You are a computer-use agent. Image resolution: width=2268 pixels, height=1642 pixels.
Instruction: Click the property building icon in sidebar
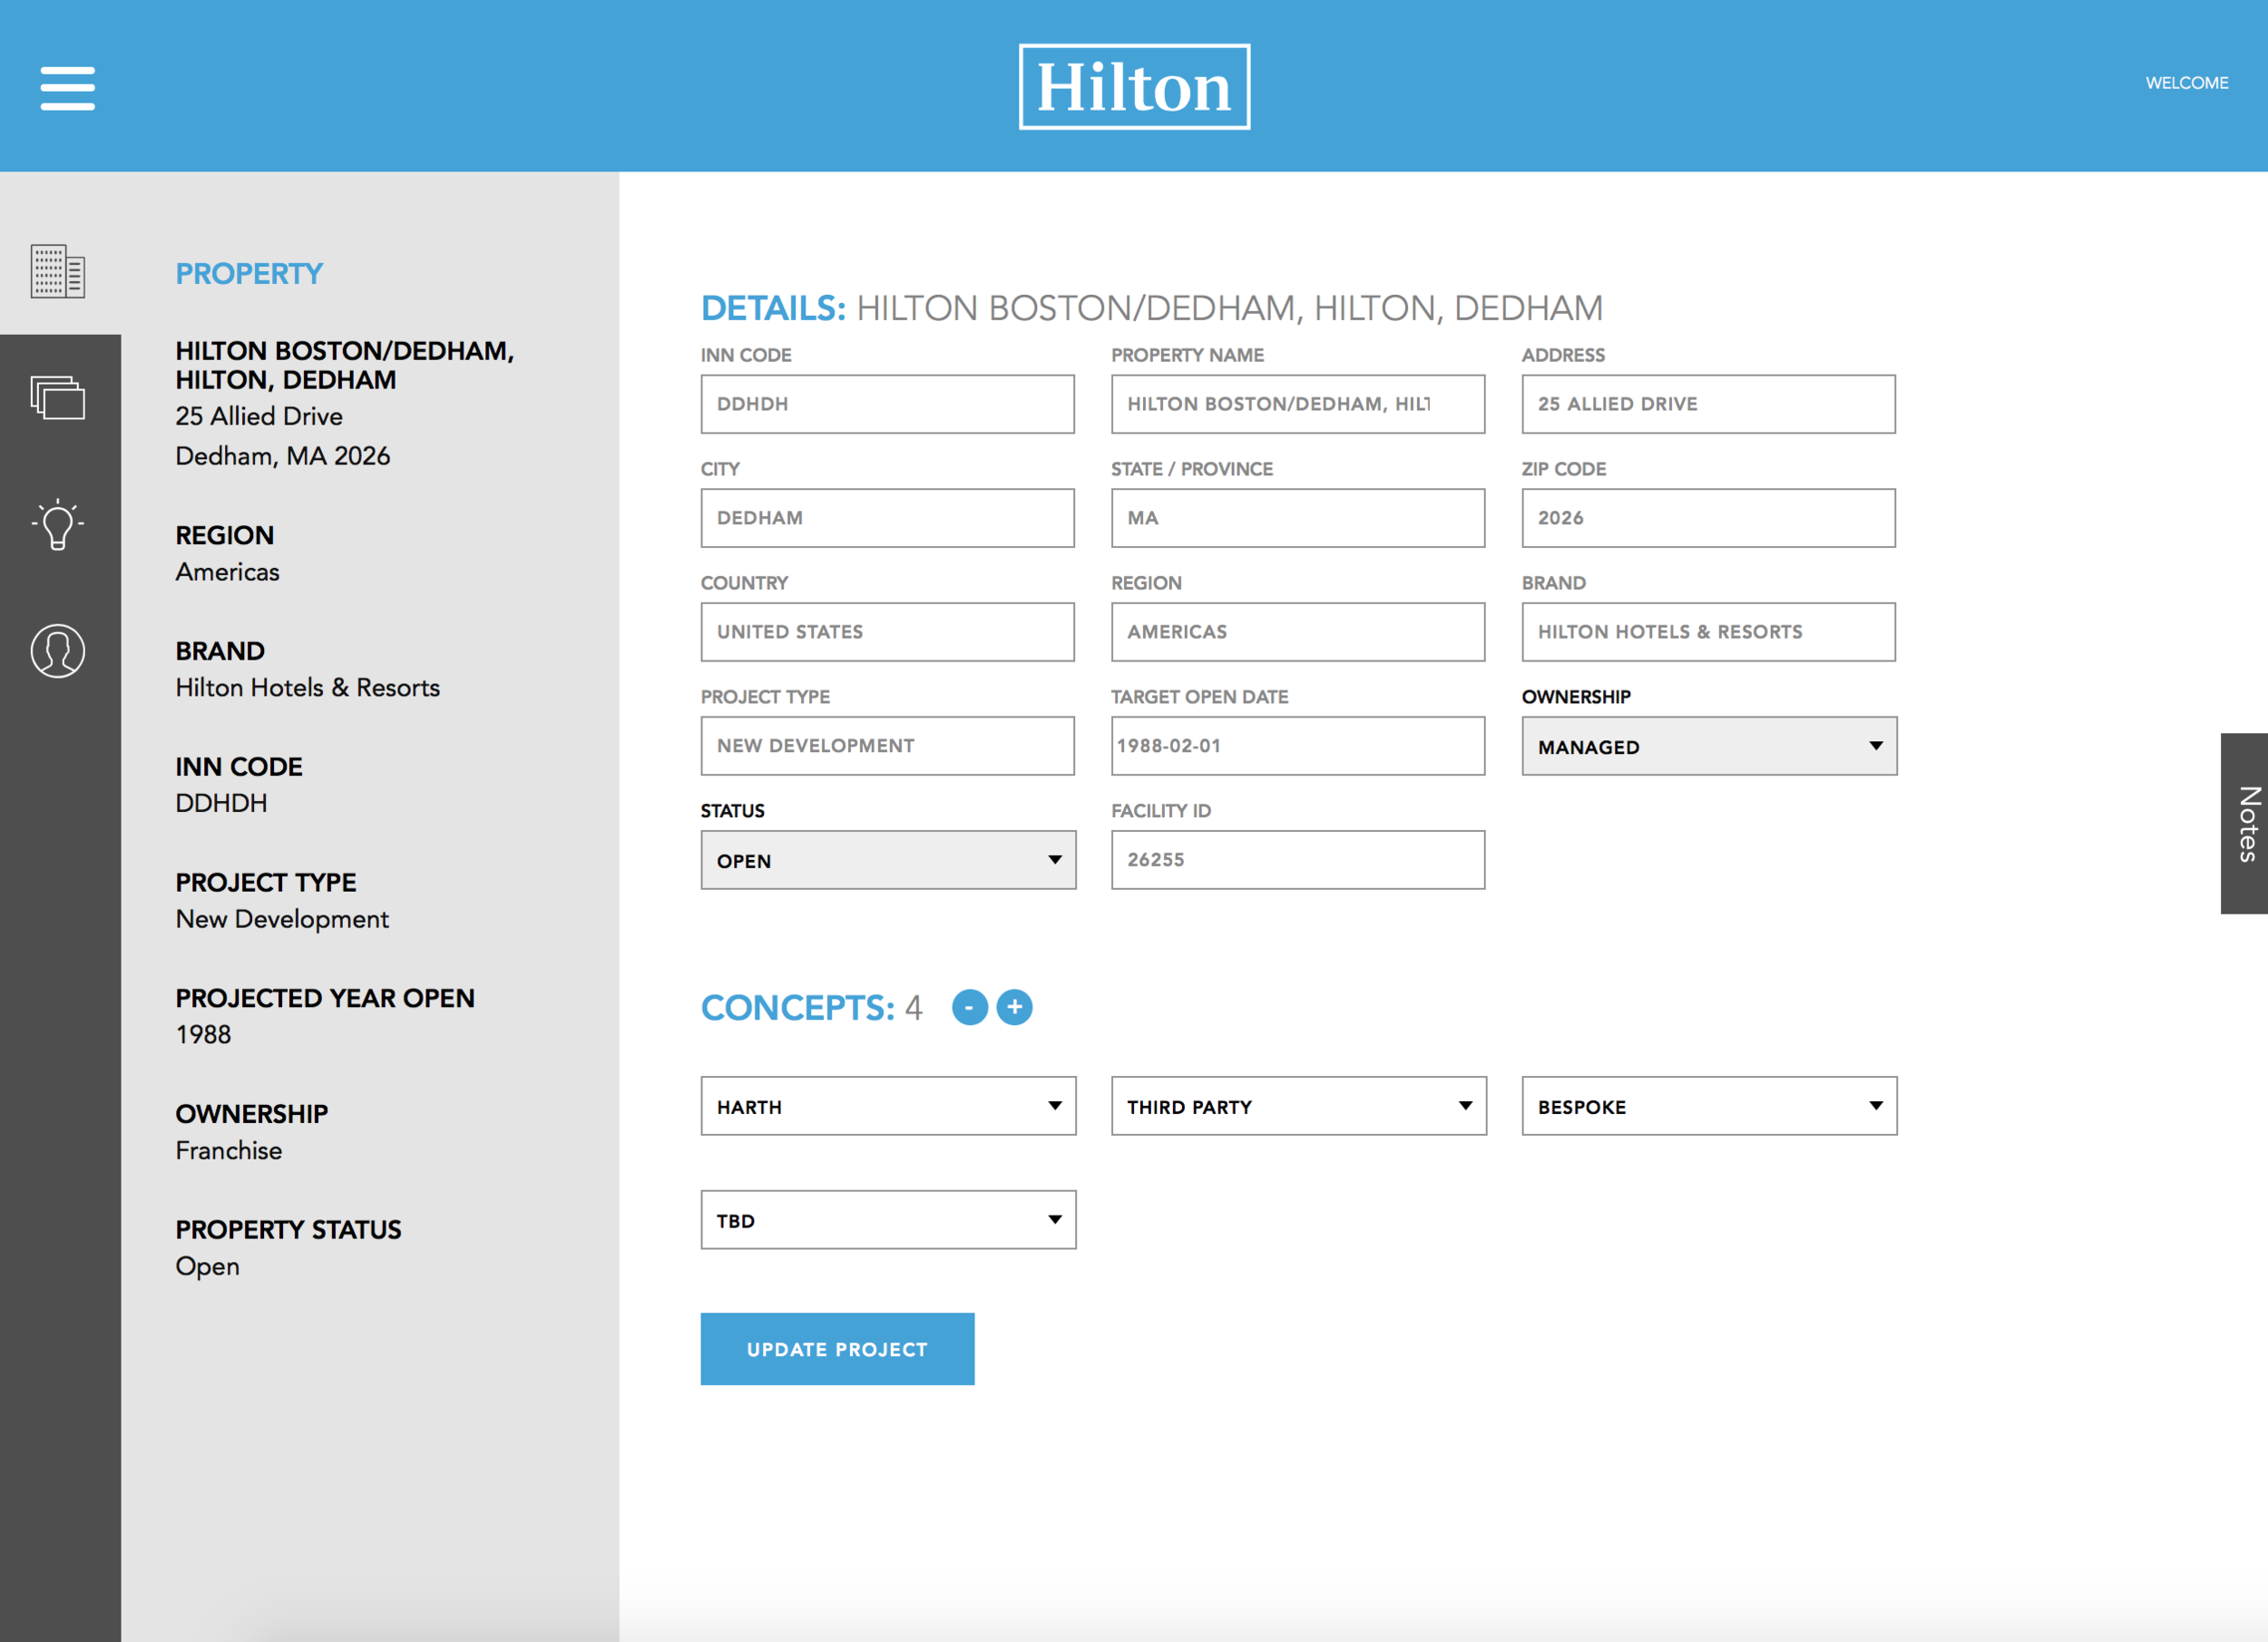tap(58, 271)
